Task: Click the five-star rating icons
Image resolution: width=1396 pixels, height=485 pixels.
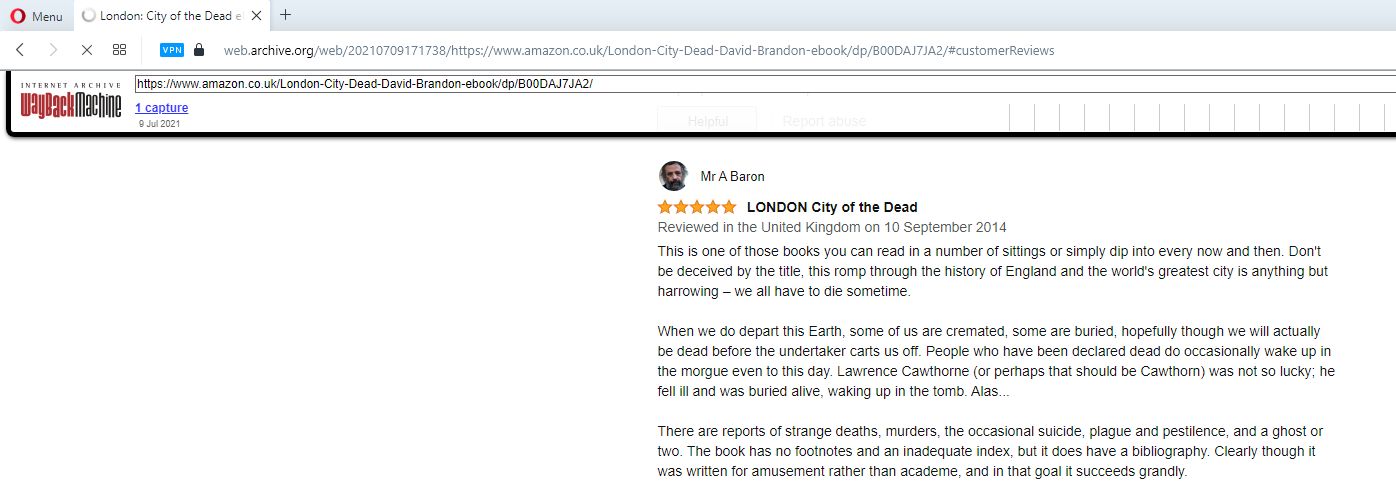Action: 697,207
